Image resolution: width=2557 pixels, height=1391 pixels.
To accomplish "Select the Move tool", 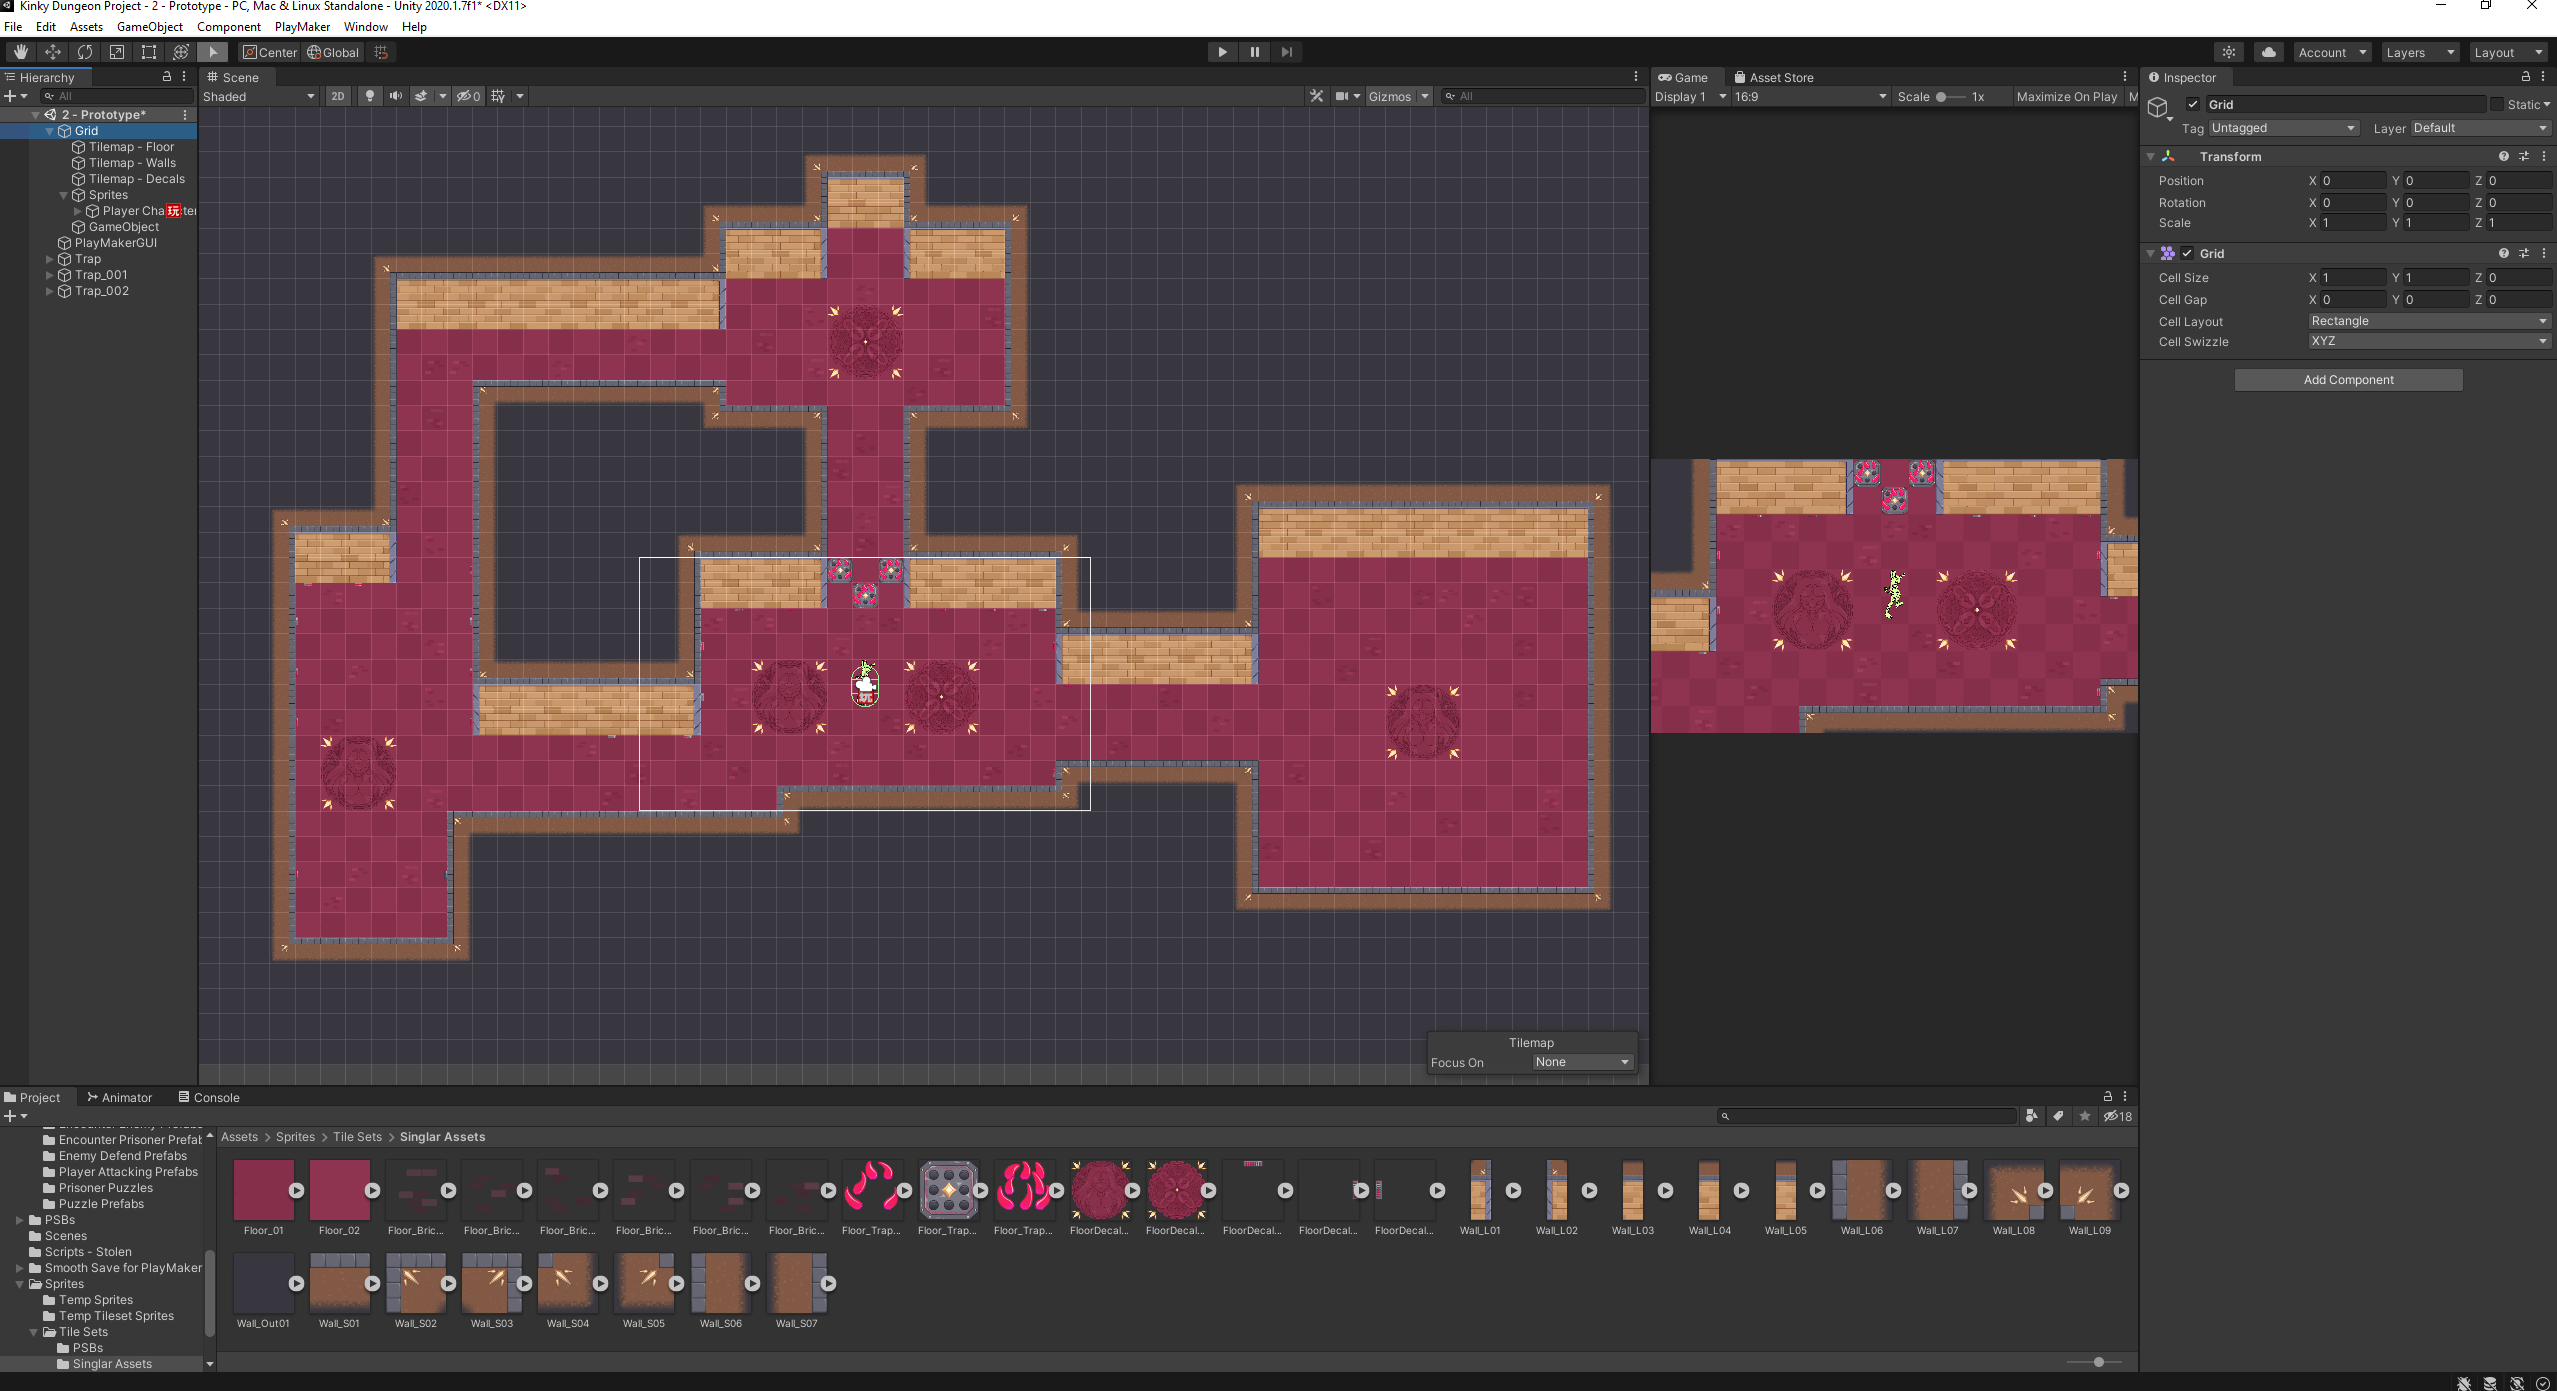I will click(52, 52).
